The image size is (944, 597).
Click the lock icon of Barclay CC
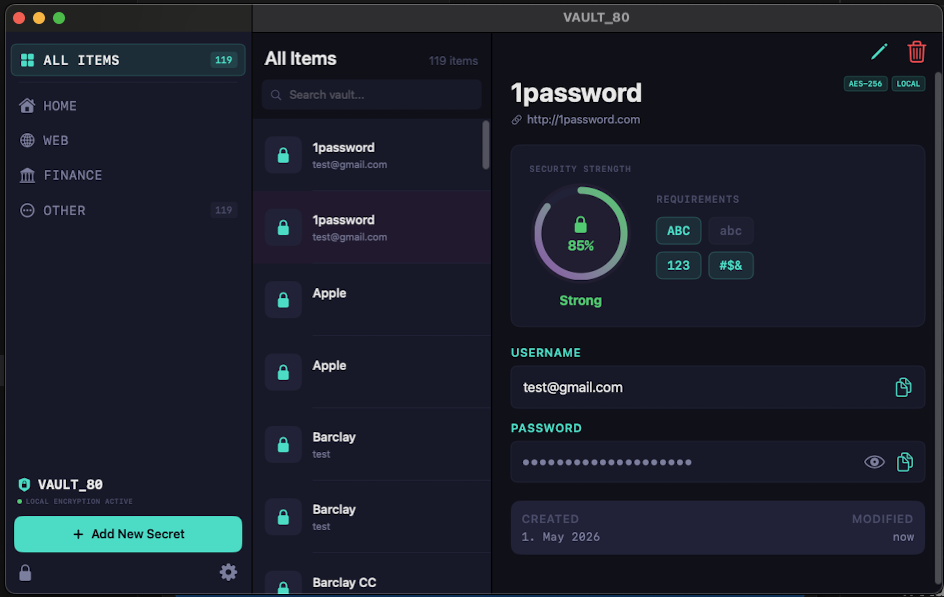283,585
